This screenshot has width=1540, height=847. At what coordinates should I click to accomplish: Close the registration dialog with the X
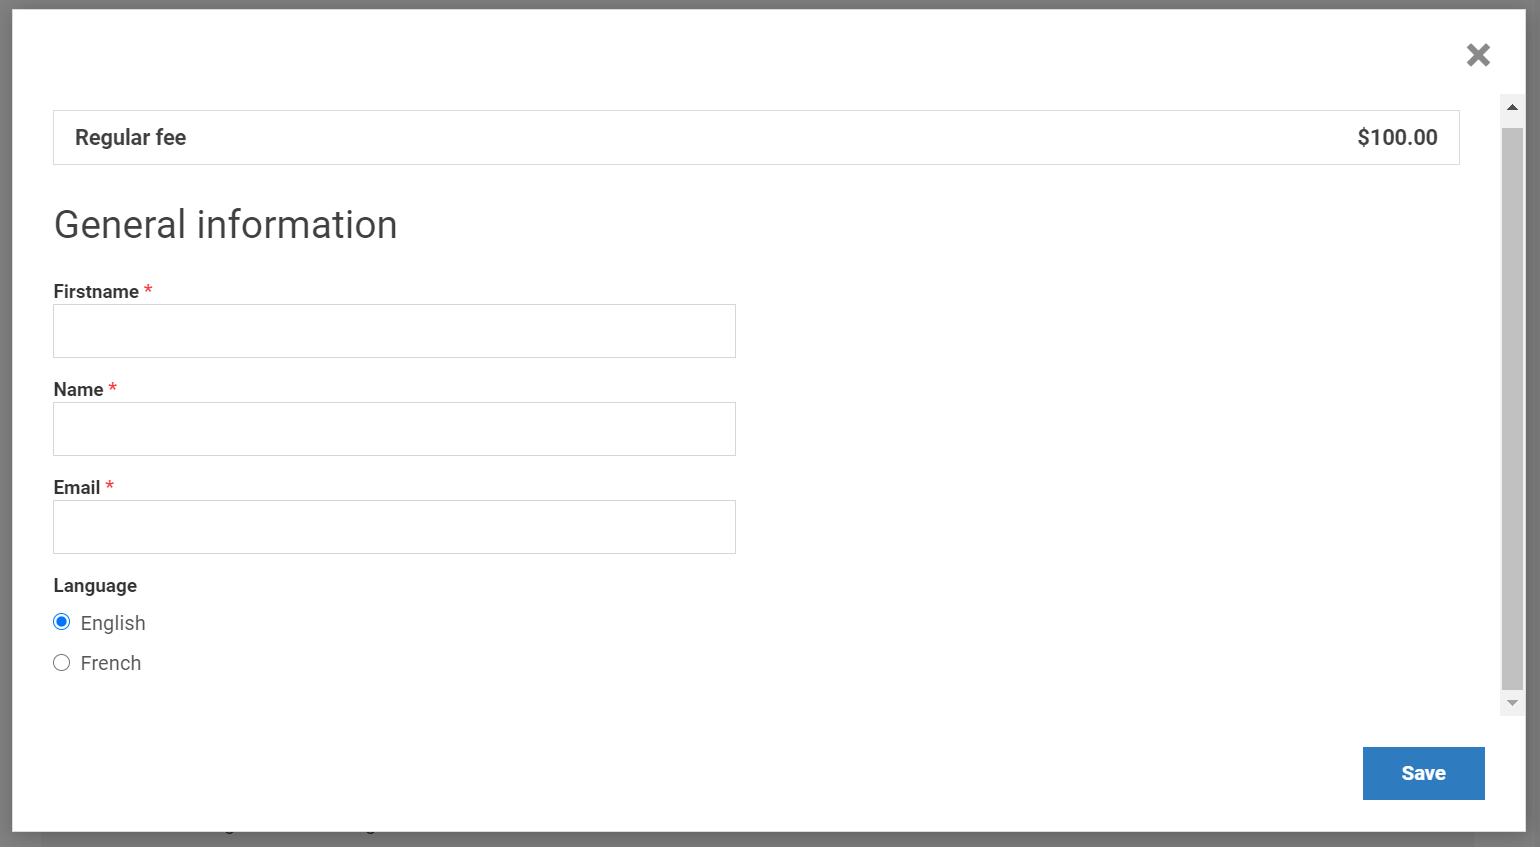[x=1478, y=55]
